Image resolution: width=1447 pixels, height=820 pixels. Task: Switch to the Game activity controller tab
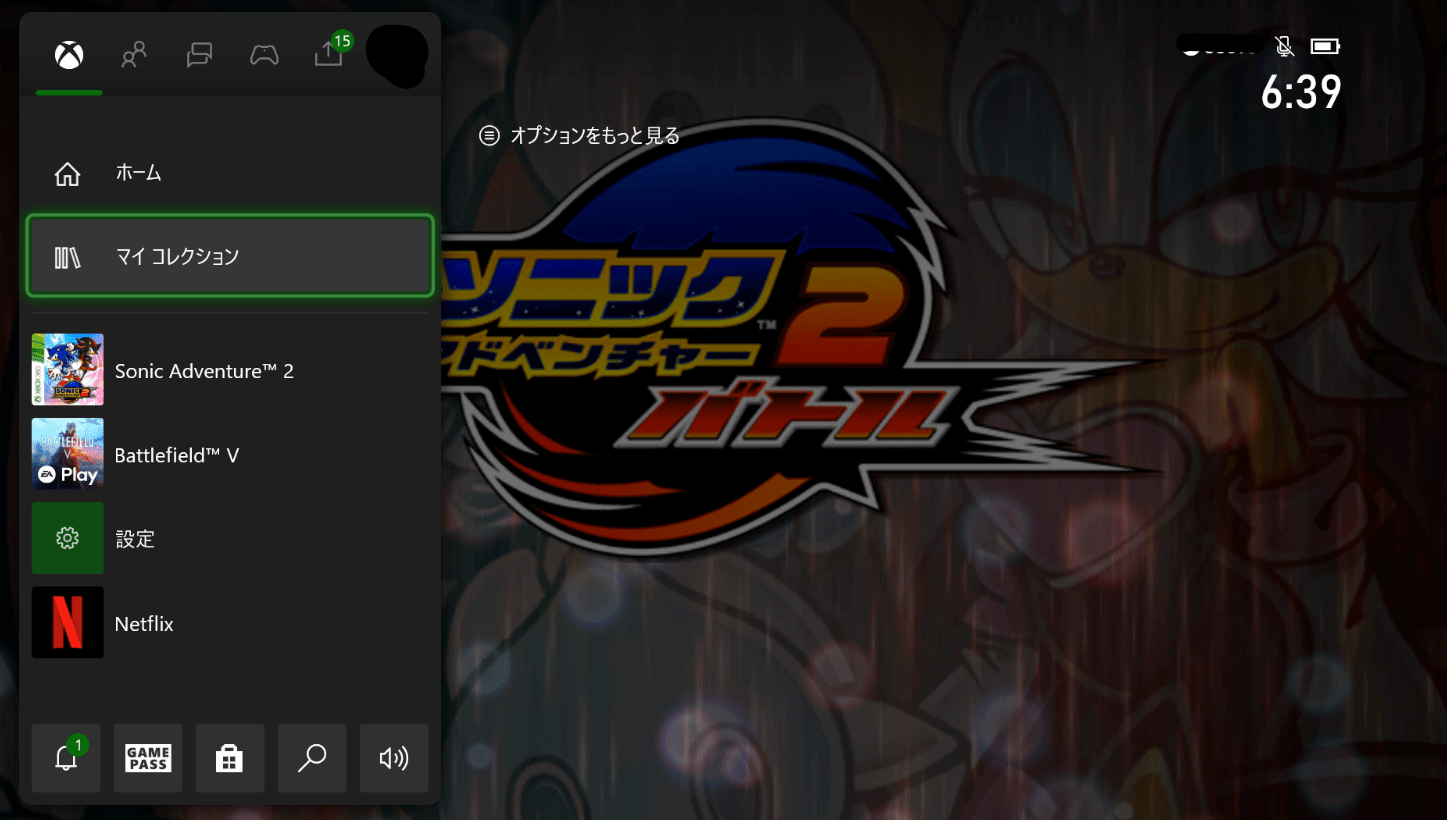264,55
